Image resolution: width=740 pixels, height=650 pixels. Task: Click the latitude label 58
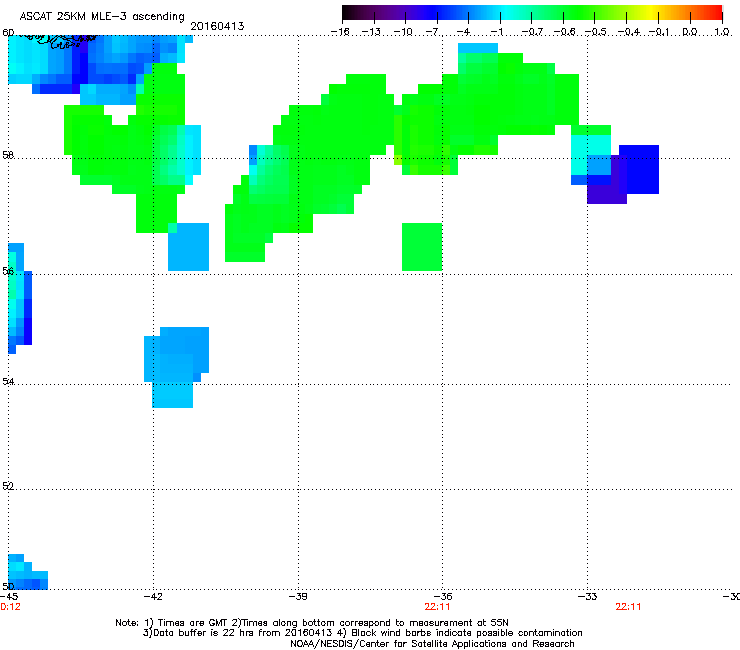click(8, 155)
